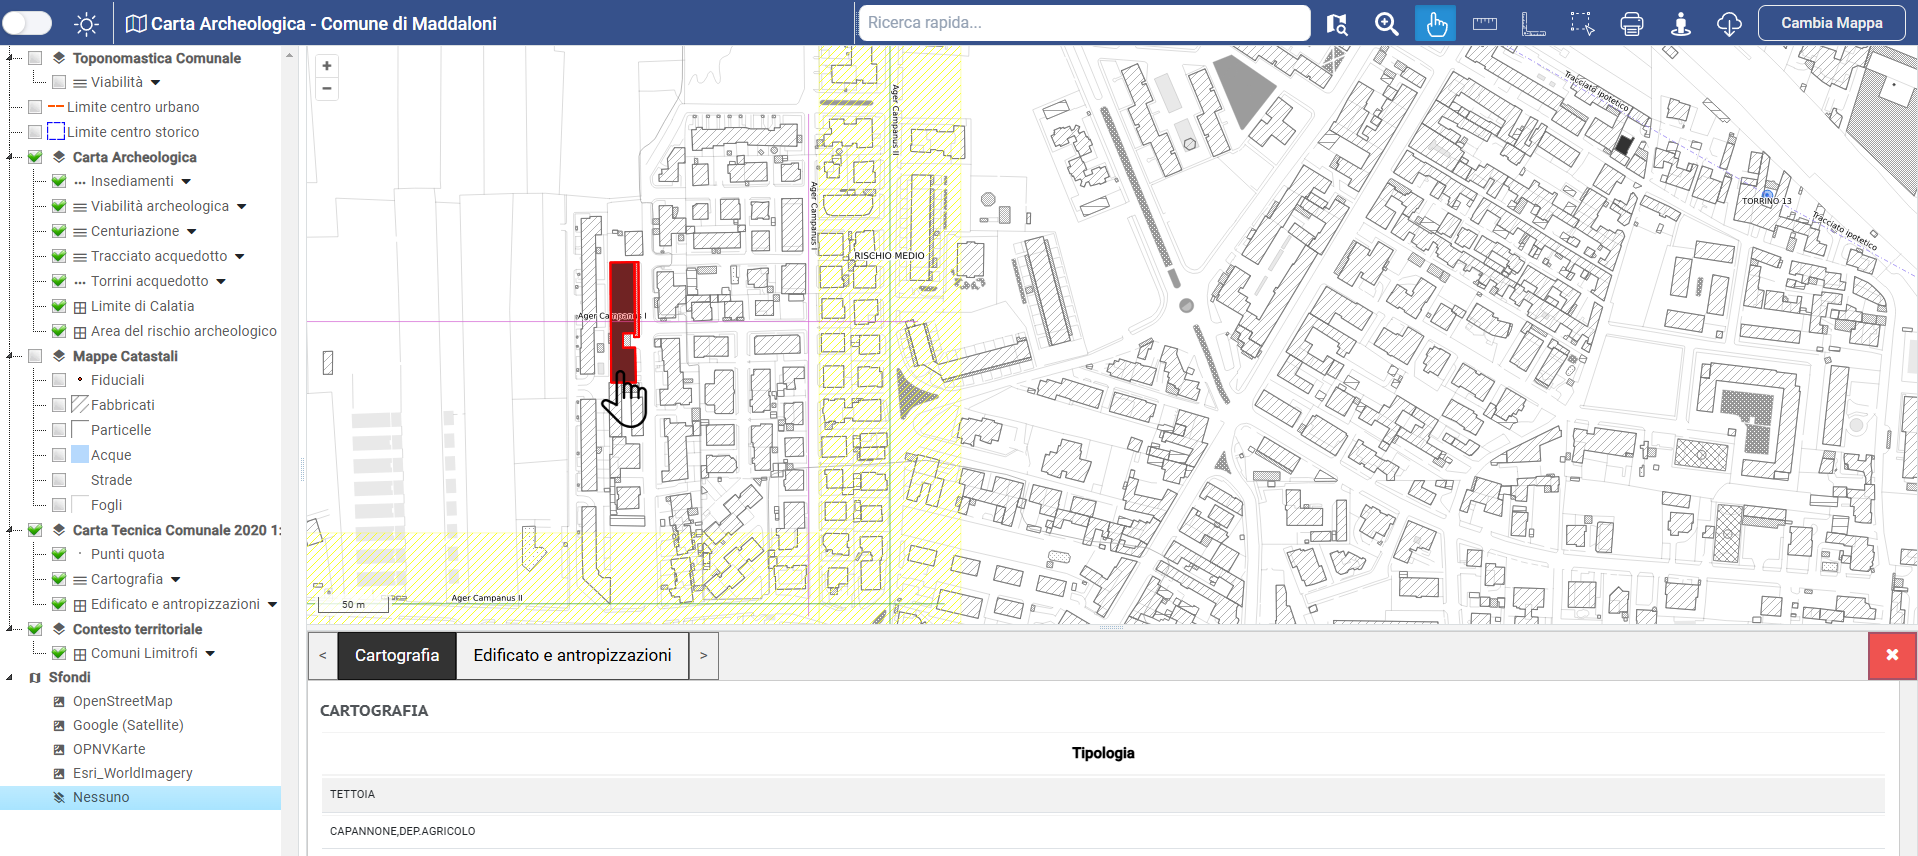Flip the switch in the top-left header
The width and height of the screenshot is (1918, 856).
pyautogui.click(x=27, y=23)
